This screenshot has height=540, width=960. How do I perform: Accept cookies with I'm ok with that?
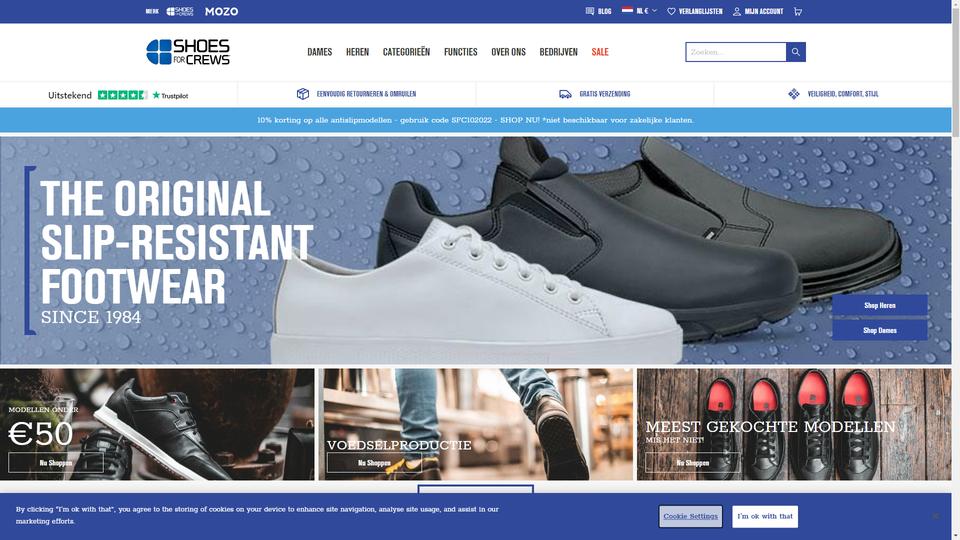pyautogui.click(x=765, y=516)
